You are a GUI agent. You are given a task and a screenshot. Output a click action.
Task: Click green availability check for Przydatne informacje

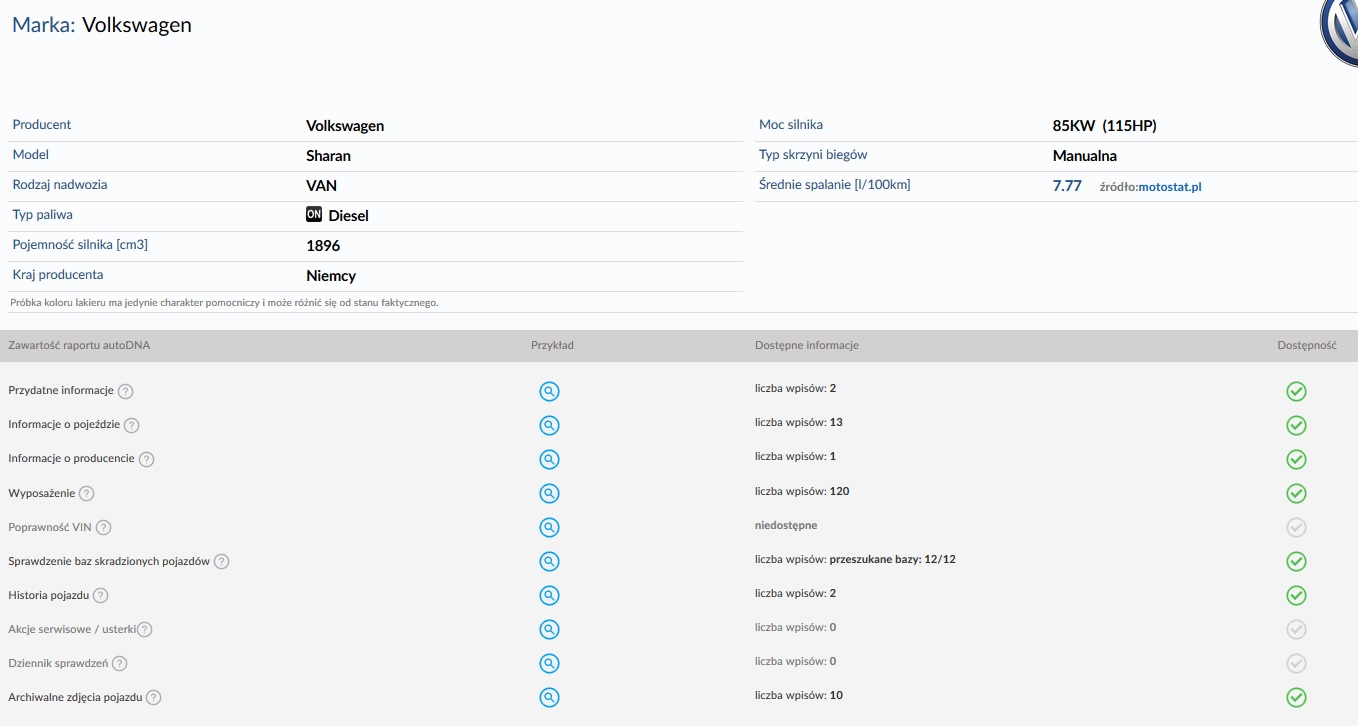[1296, 391]
